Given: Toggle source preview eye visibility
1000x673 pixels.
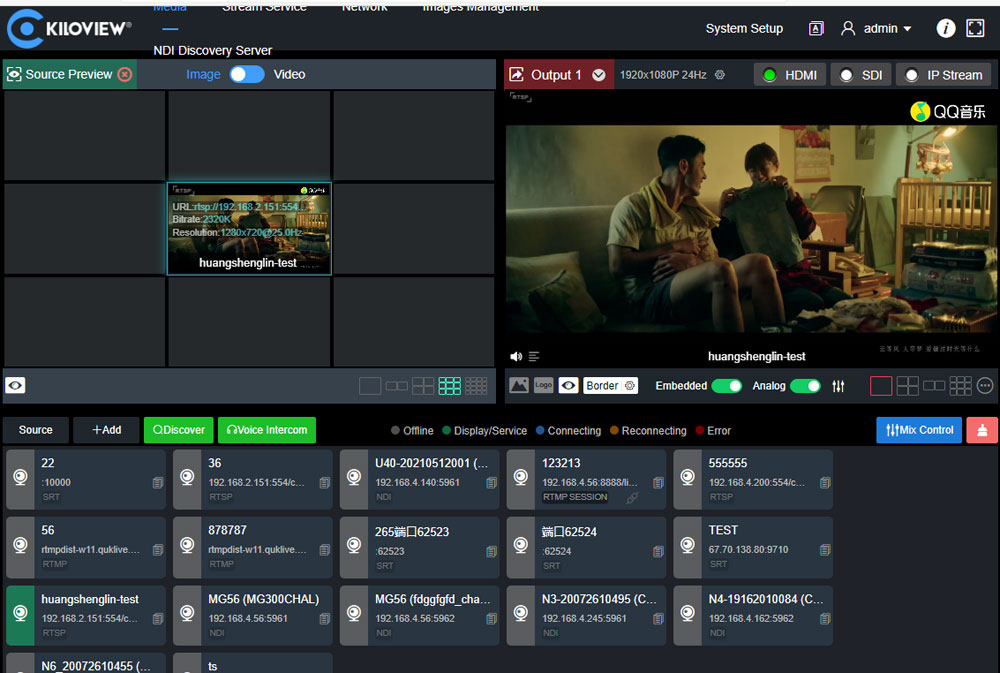Looking at the screenshot, I should tap(15, 386).
